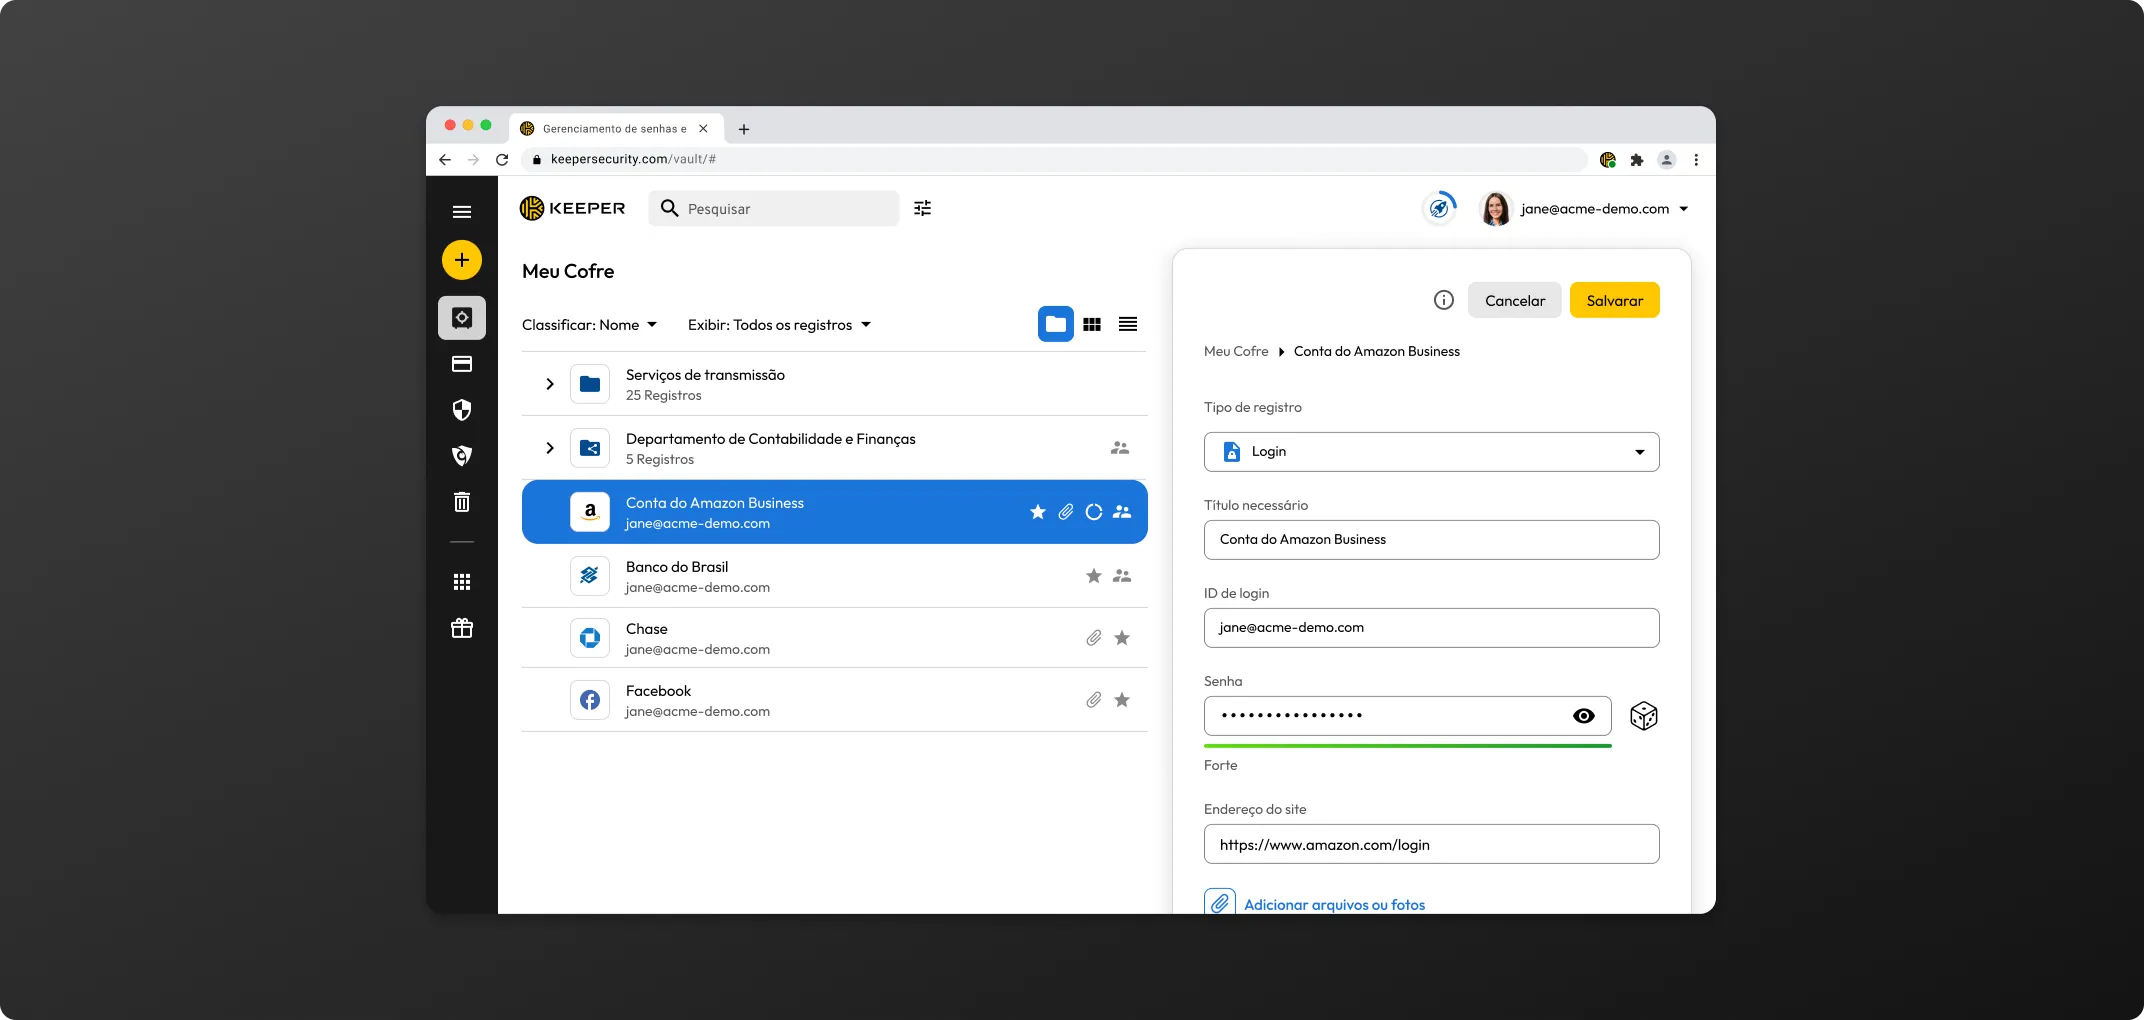The image size is (2144, 1020).
Task: Open the trash icon in the sidebar
Action: coord(462,502)
